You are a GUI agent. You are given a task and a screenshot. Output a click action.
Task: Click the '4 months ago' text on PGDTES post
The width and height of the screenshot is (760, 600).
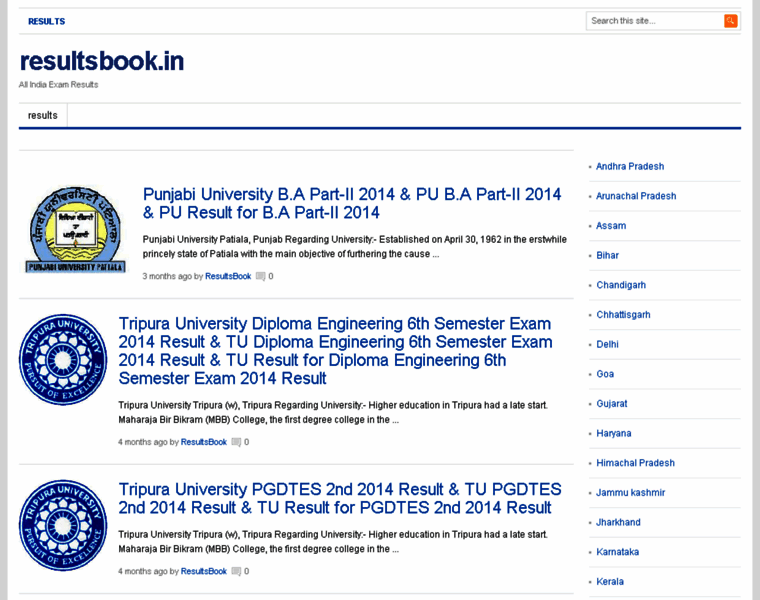[142, 571]
